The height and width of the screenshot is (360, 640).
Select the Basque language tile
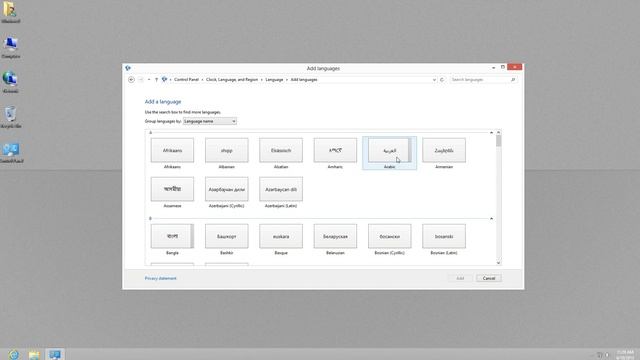[x=281, y=240]
